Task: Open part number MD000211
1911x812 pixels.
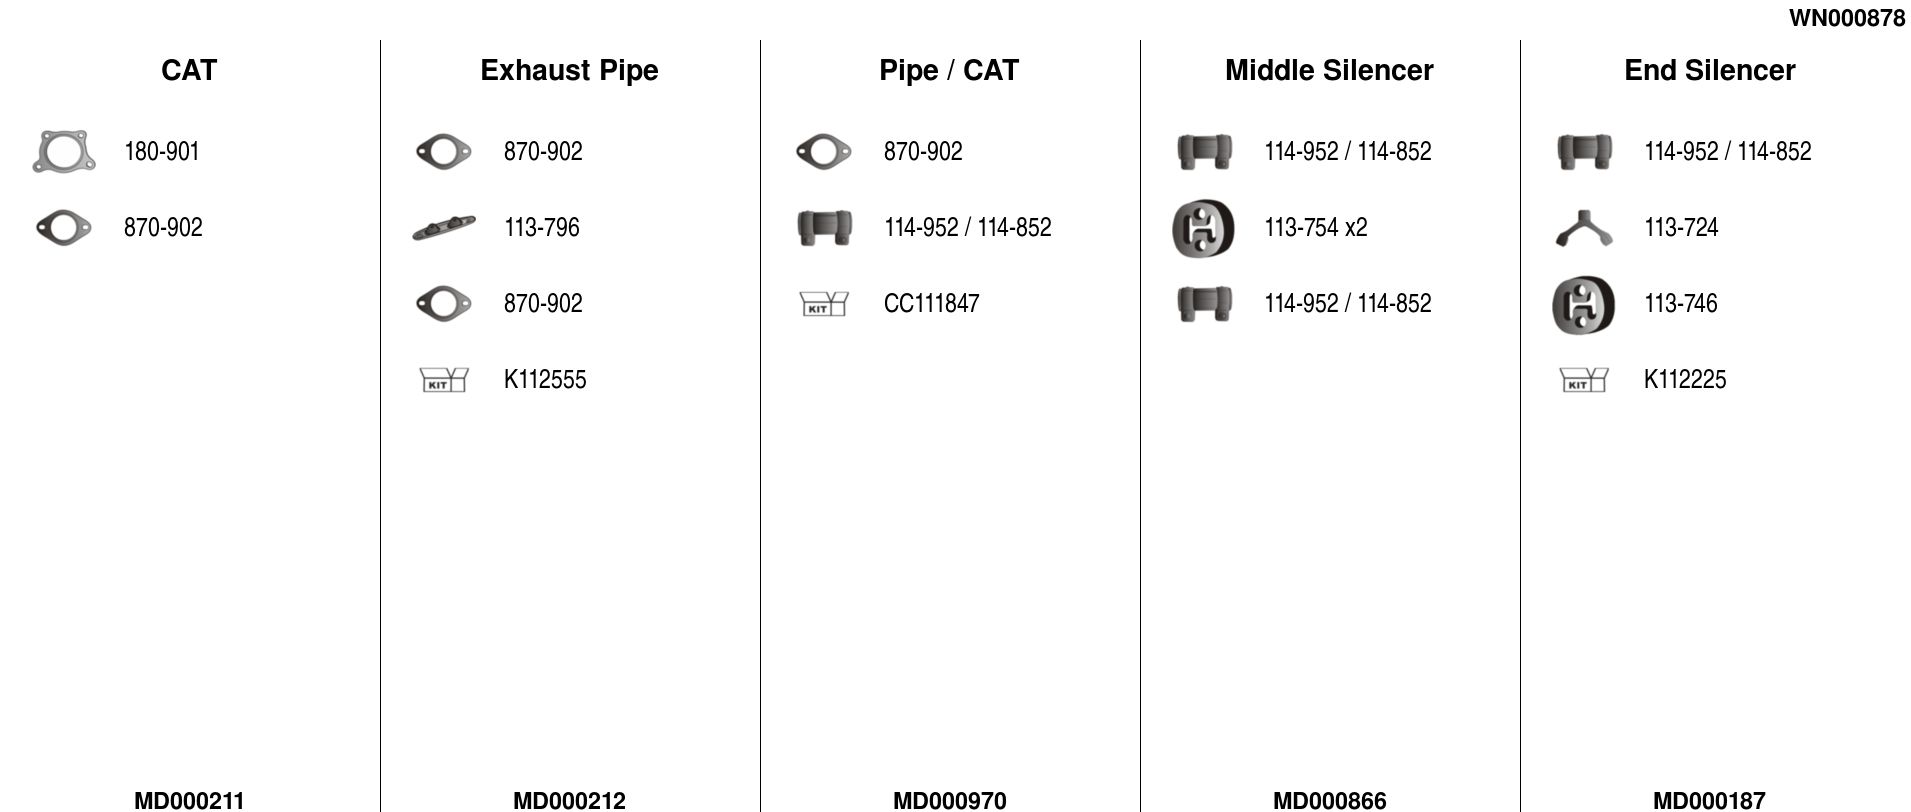Action: [x=189, y=800]
